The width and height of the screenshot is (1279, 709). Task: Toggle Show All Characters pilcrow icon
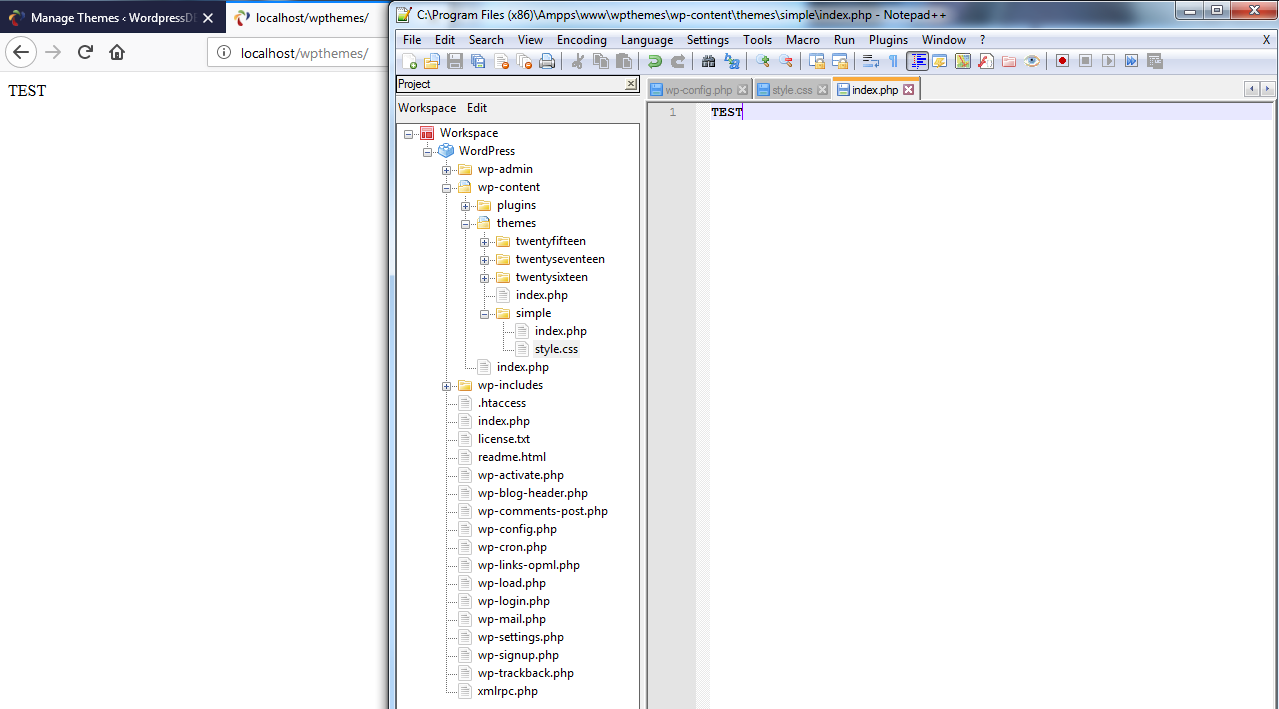pyautogui.click(x=893, y=61)
